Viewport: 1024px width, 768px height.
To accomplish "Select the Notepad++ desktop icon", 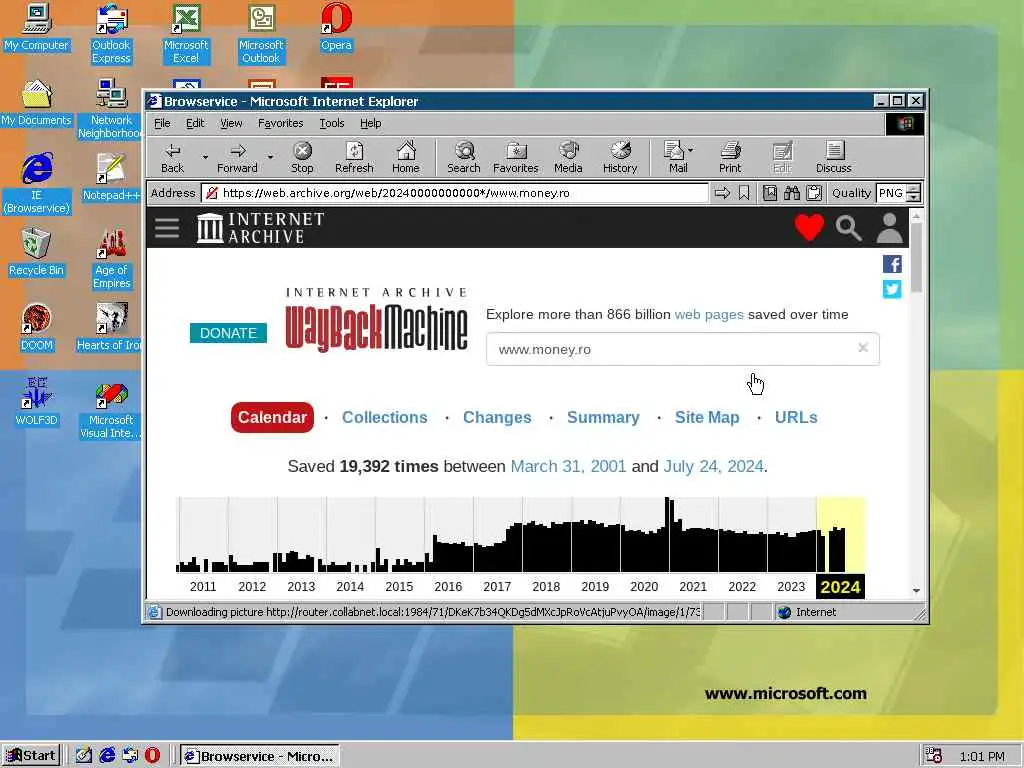I will click(110, 177).
